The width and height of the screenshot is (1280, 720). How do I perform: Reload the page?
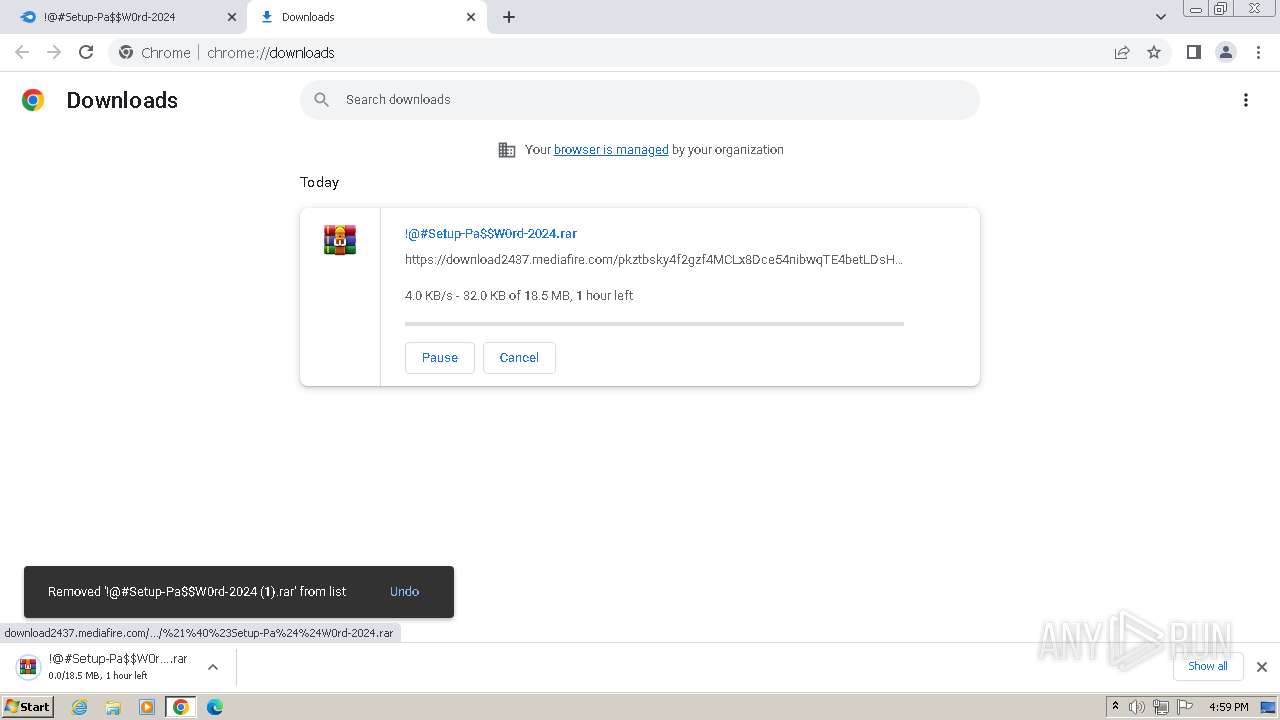[86, 52]
